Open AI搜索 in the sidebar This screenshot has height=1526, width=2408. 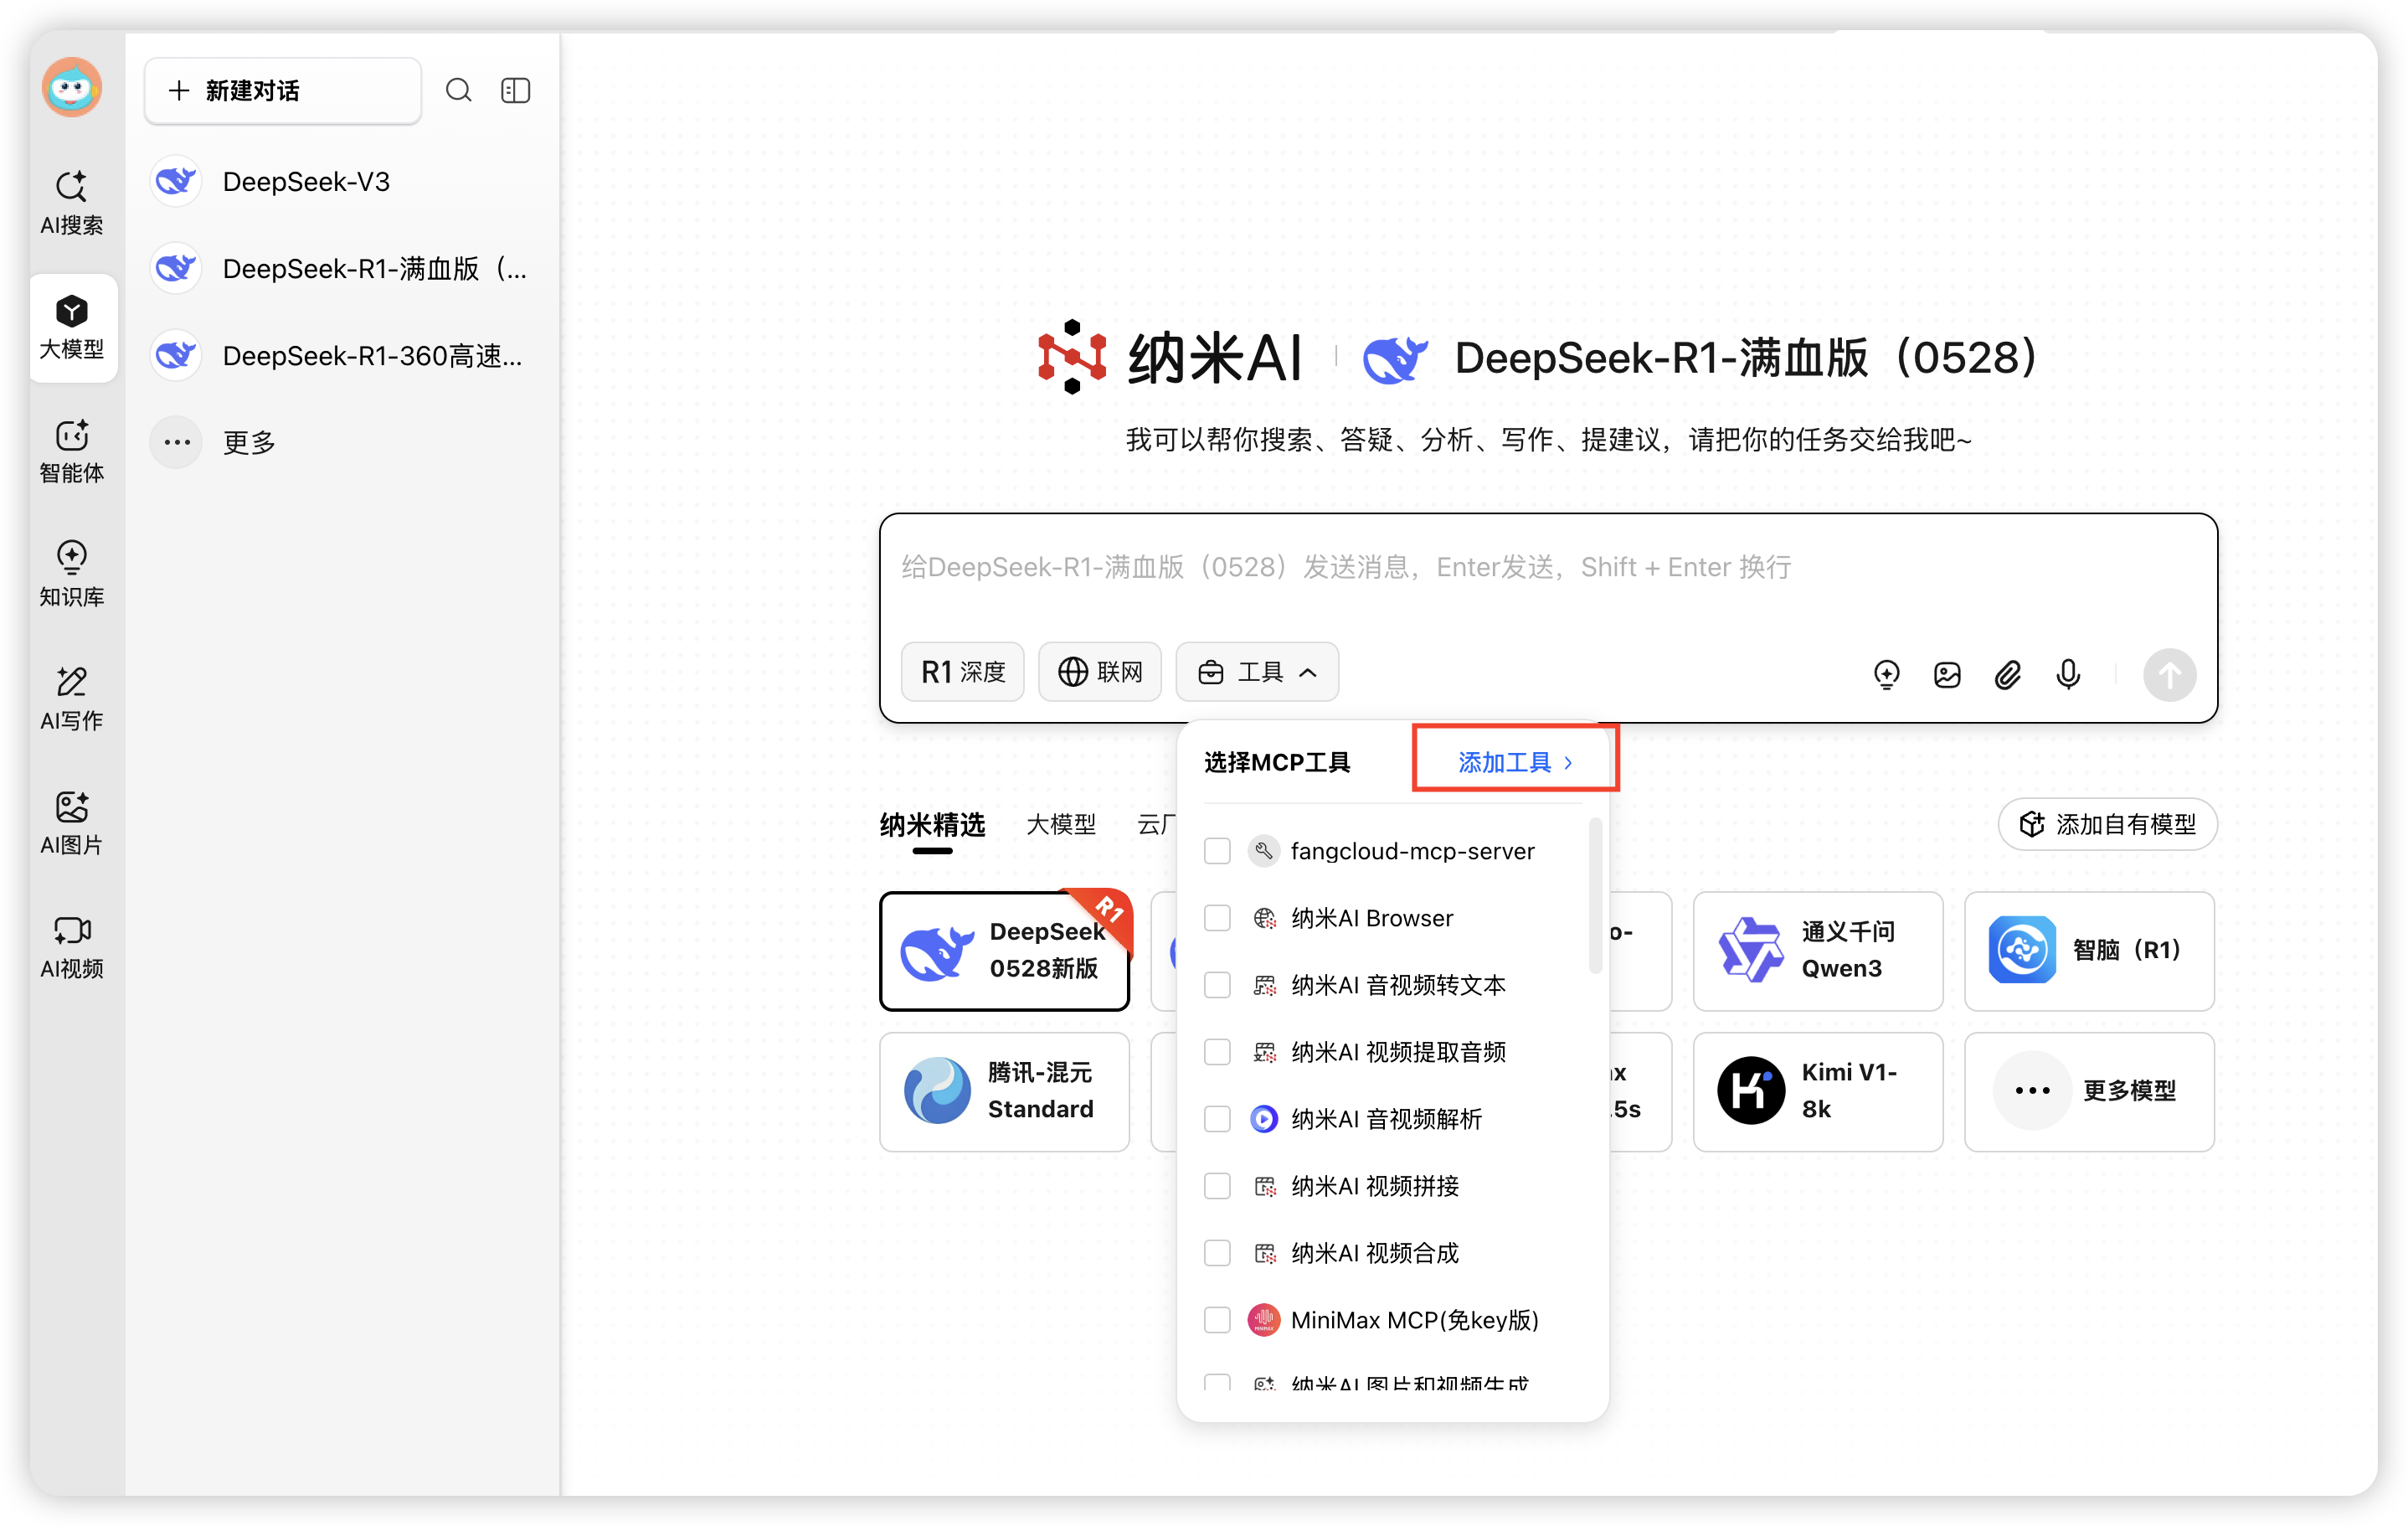point(71,202)
